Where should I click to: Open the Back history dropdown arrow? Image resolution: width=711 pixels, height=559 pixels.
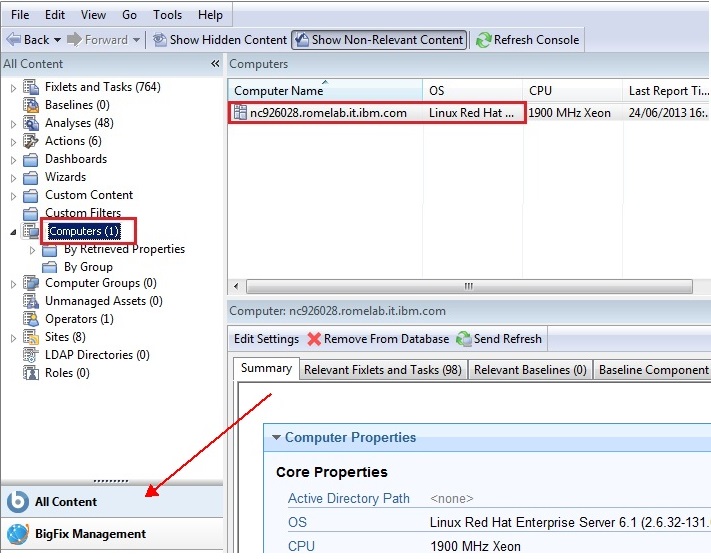click(58, 40)
